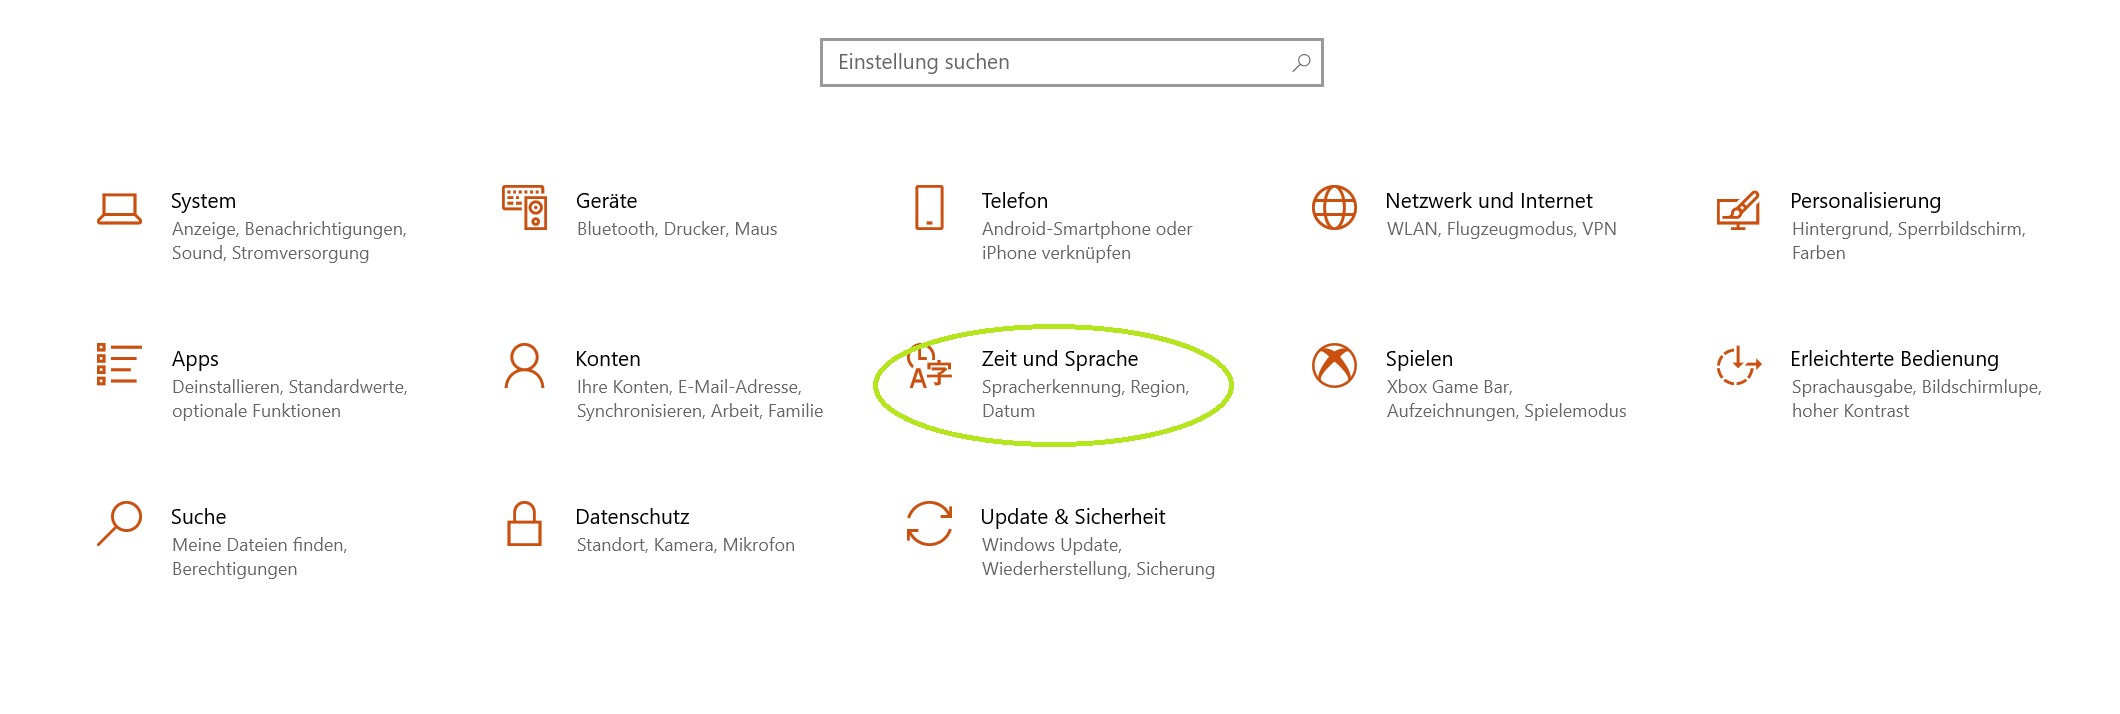
Task: Focus the Einstellung suchen field
Action: [1072, 62]
